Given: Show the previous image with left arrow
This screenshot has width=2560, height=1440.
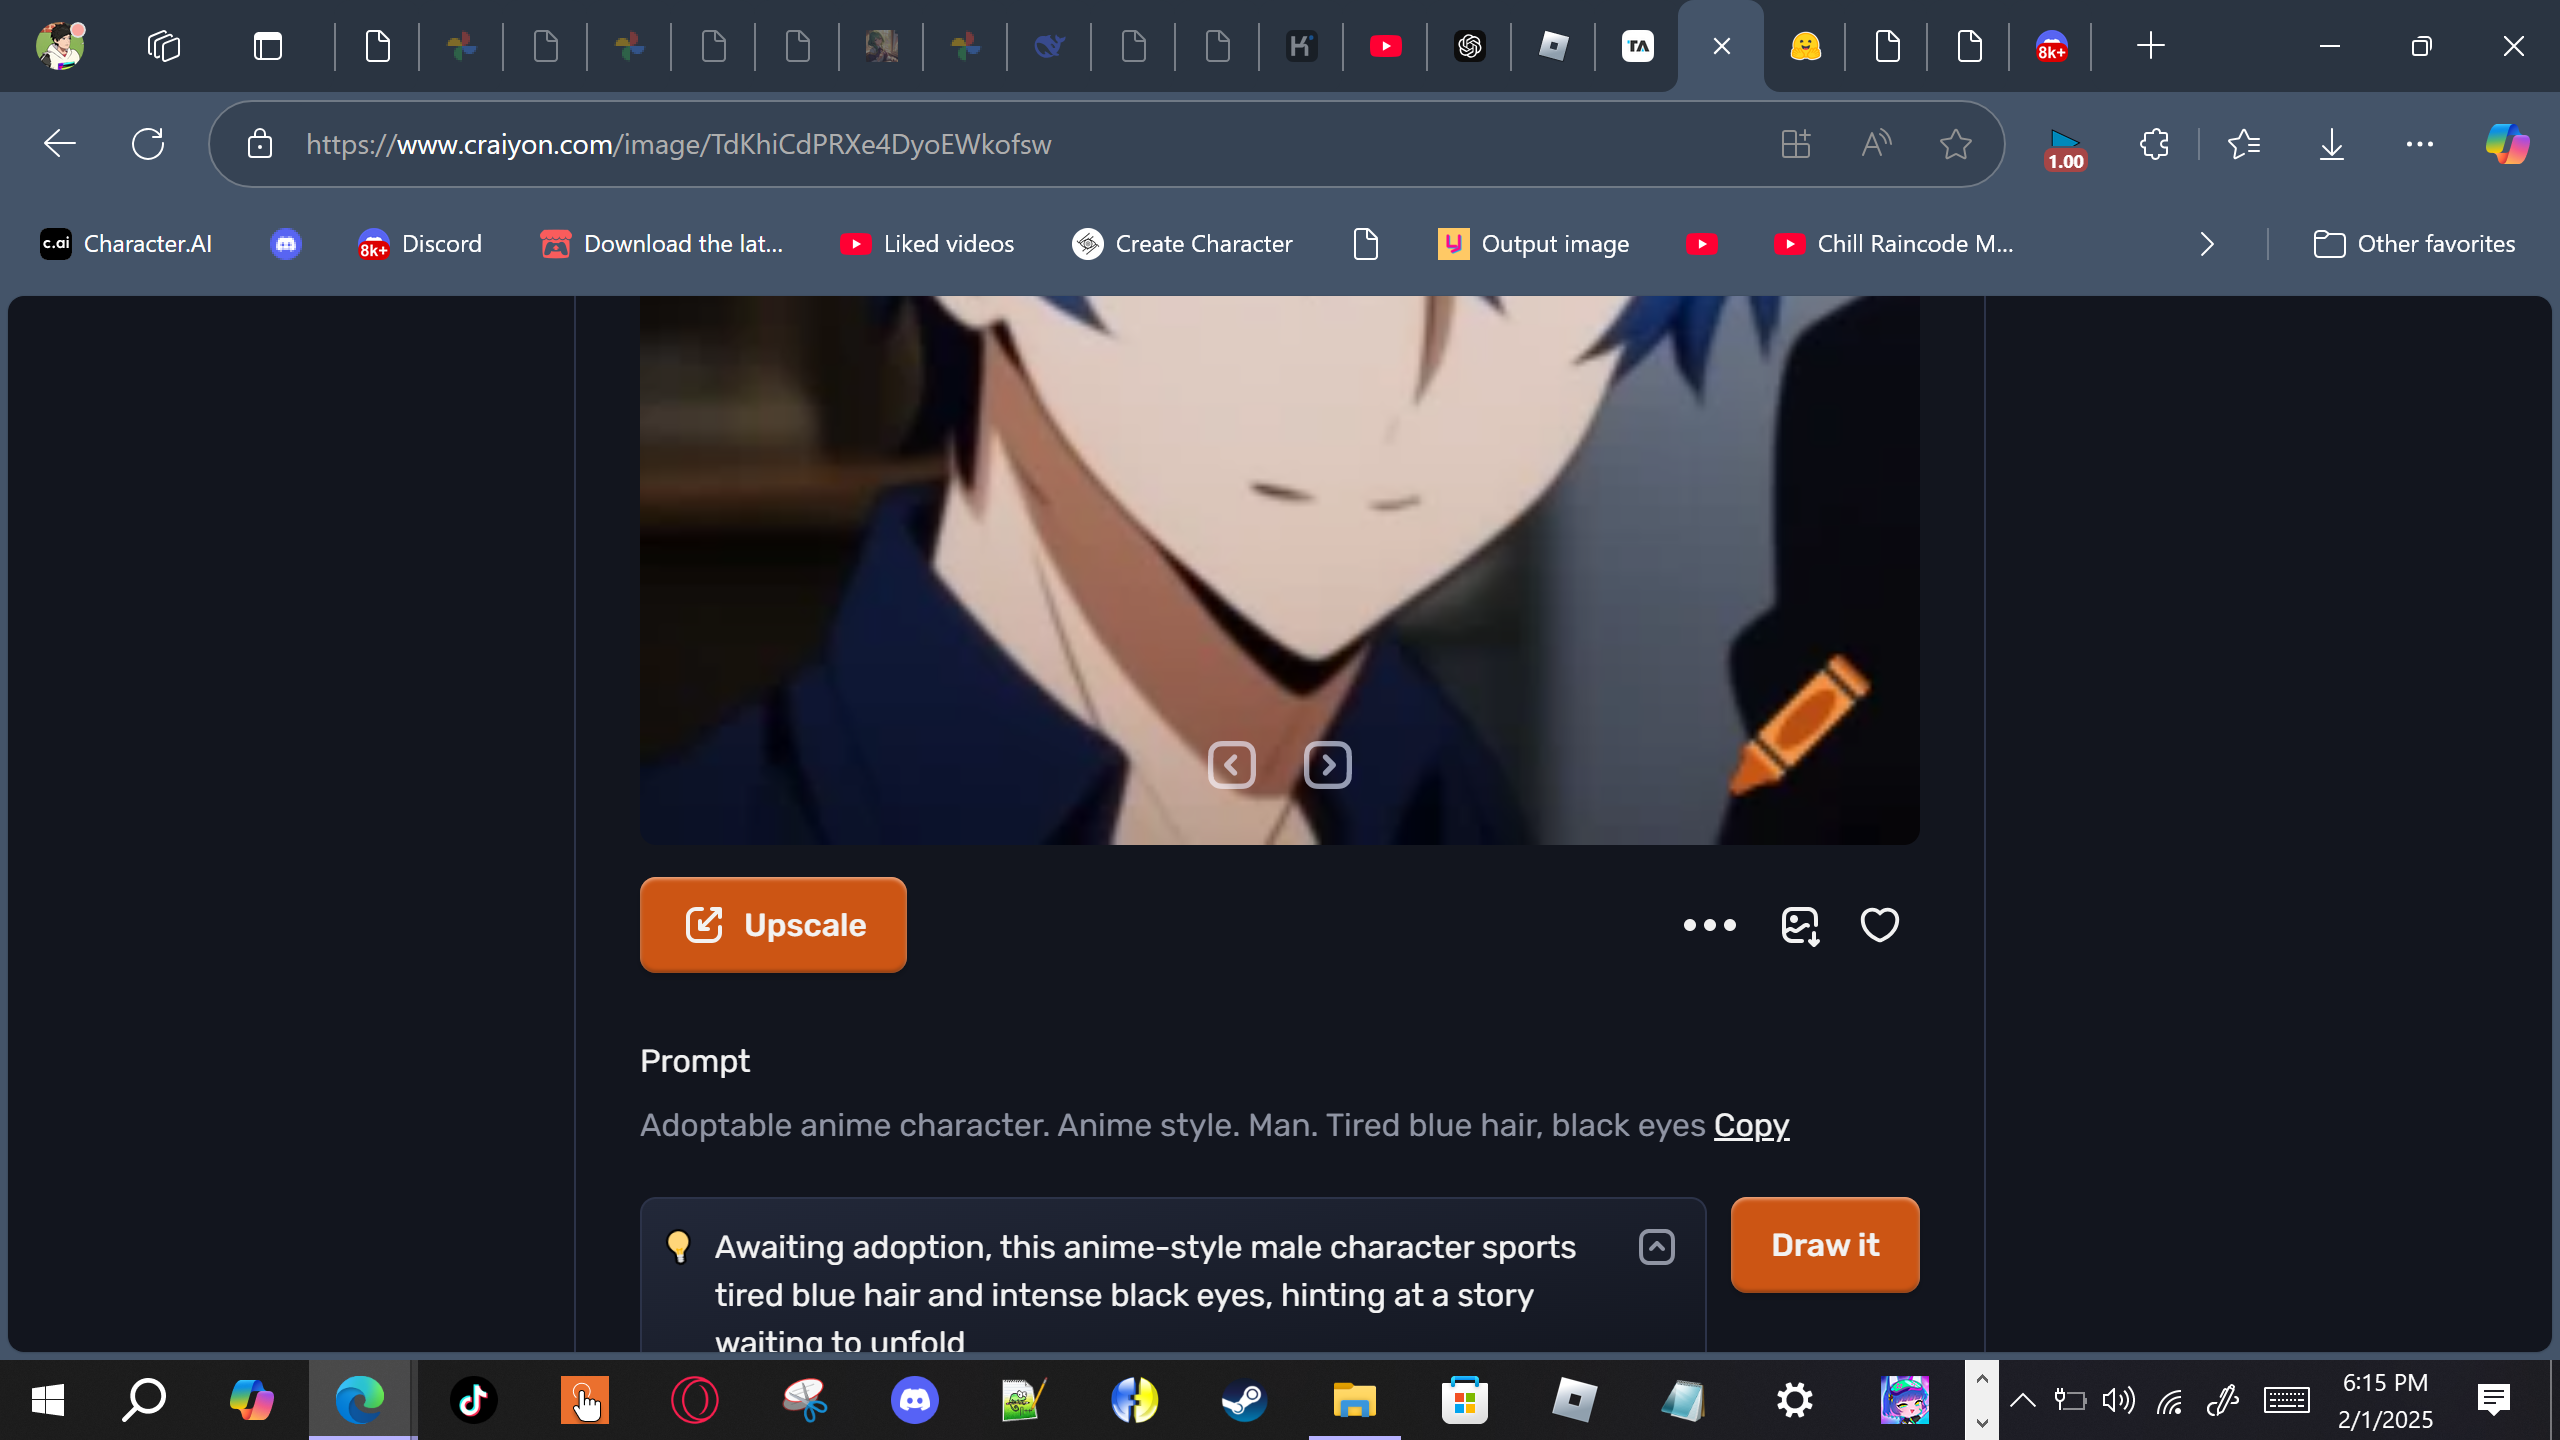Looking at the screenshot, I should coord(1231,766).
